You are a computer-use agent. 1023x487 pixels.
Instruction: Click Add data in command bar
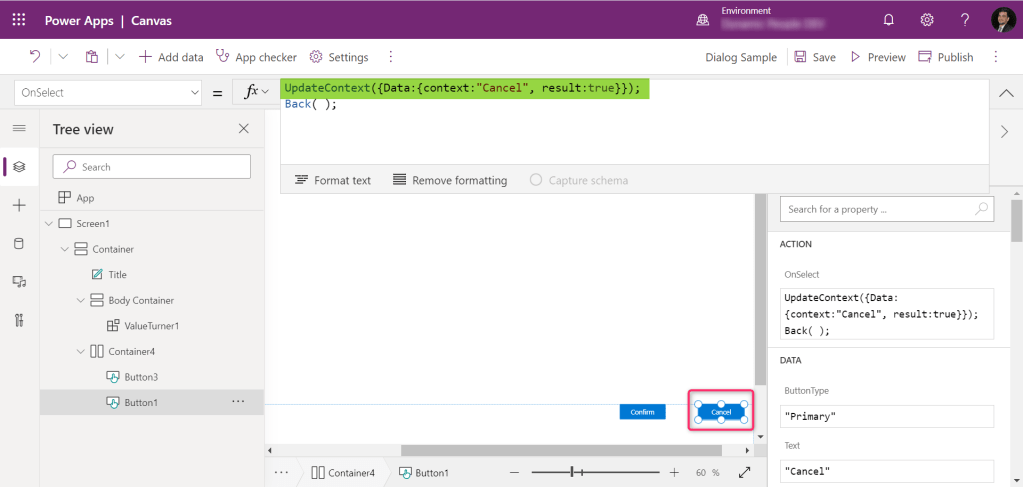(x=171, y=57)
